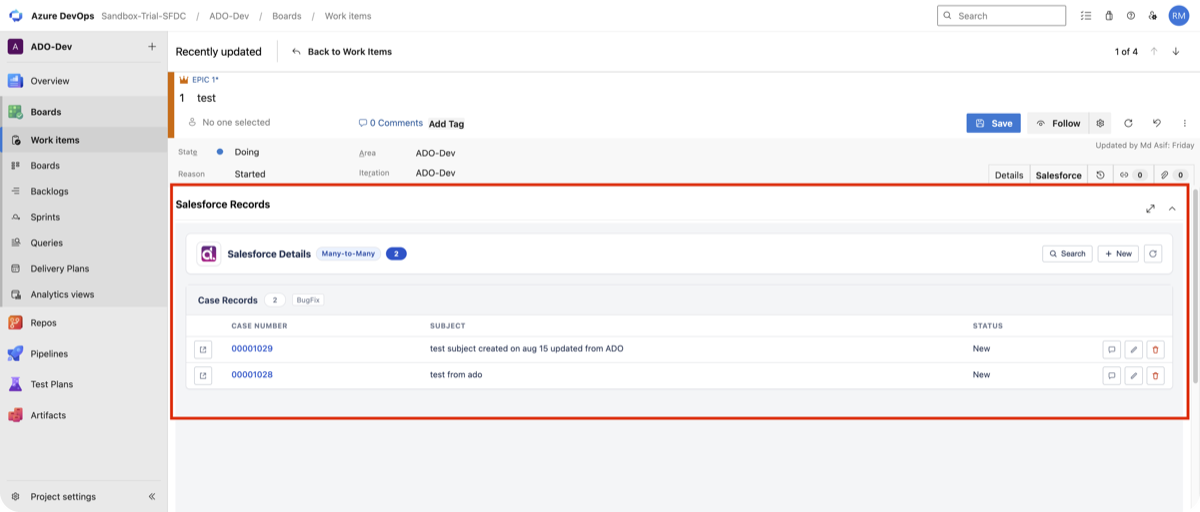Open Boards sub-item under Boards hub
Image resolution: width=1200 pixels, height=512 pixels.
[84, 166]
